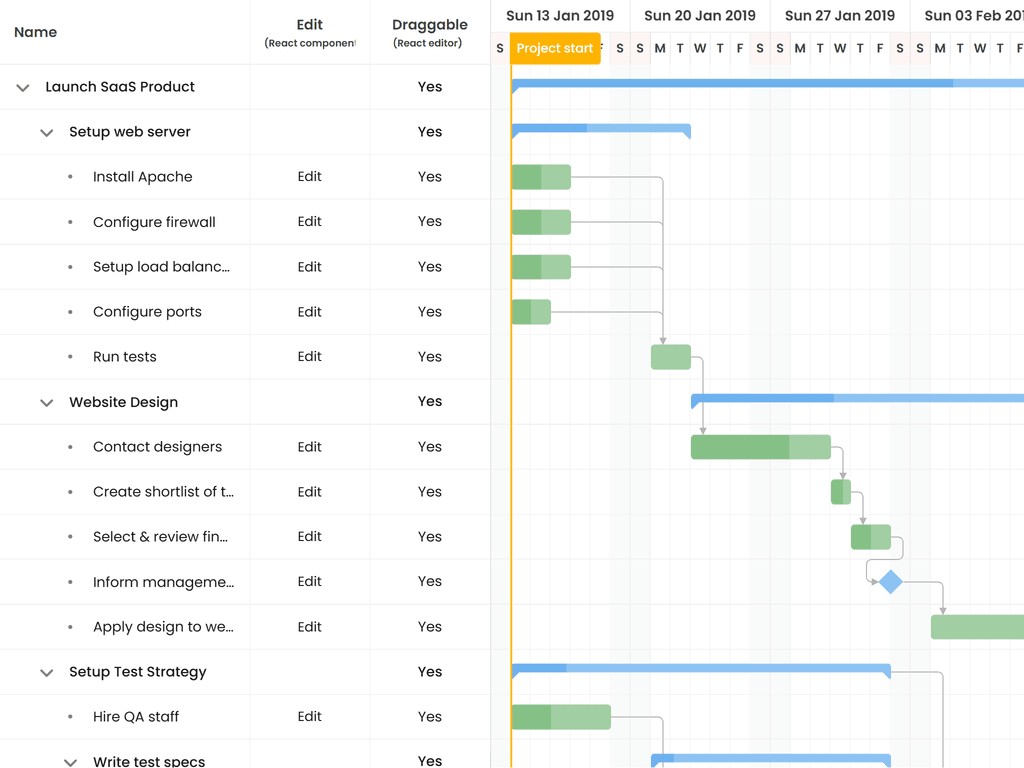Click the Project start timeline marker
The height and width of the screenshot is (768, 1024).
555,48
